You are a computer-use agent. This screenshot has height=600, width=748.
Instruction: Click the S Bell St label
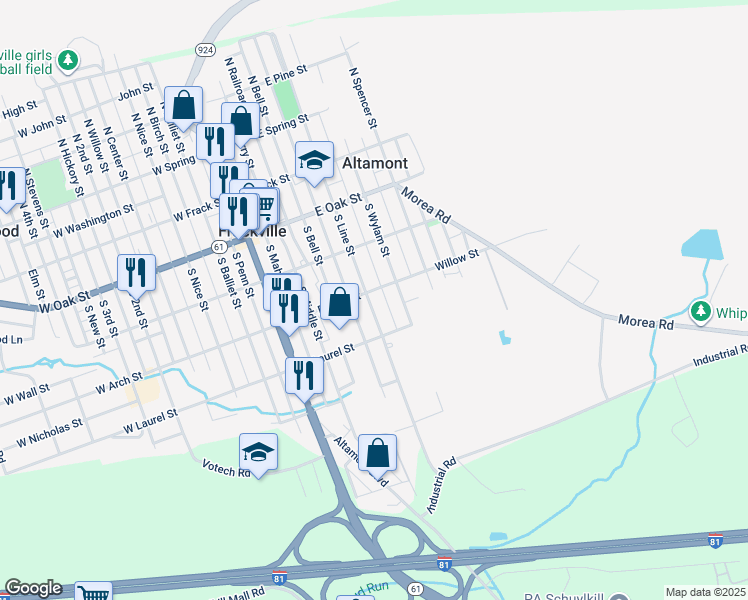click(x=313, y=245)
